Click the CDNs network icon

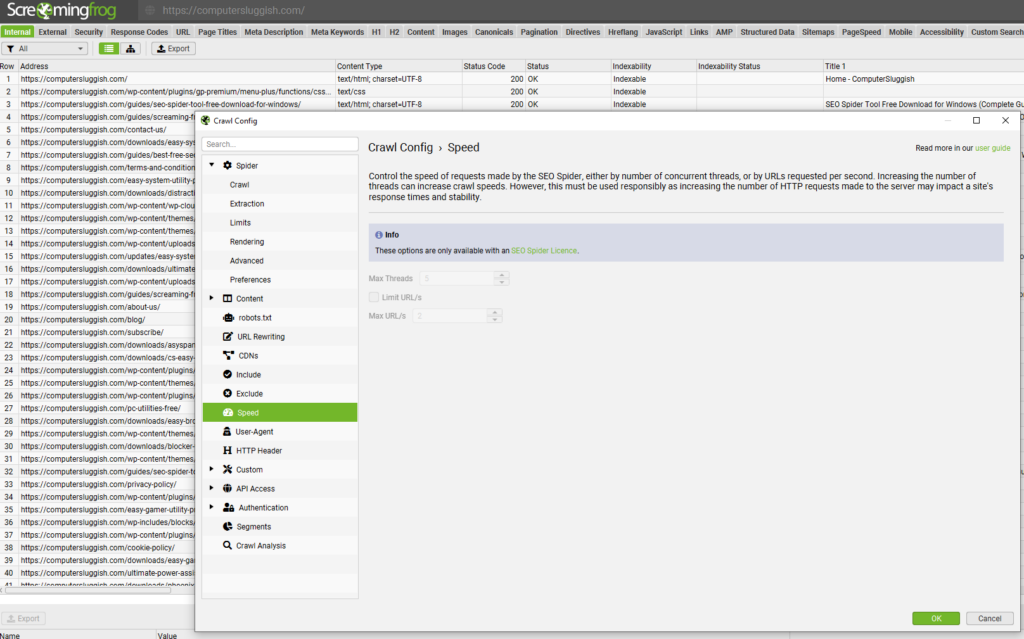pos(228,355)
